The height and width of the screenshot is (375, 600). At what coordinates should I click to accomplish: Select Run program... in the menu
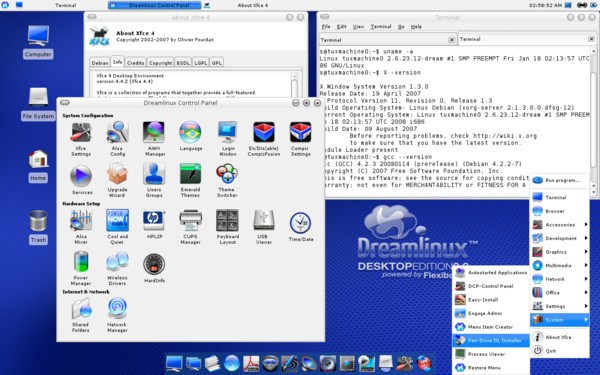point(560,180)
